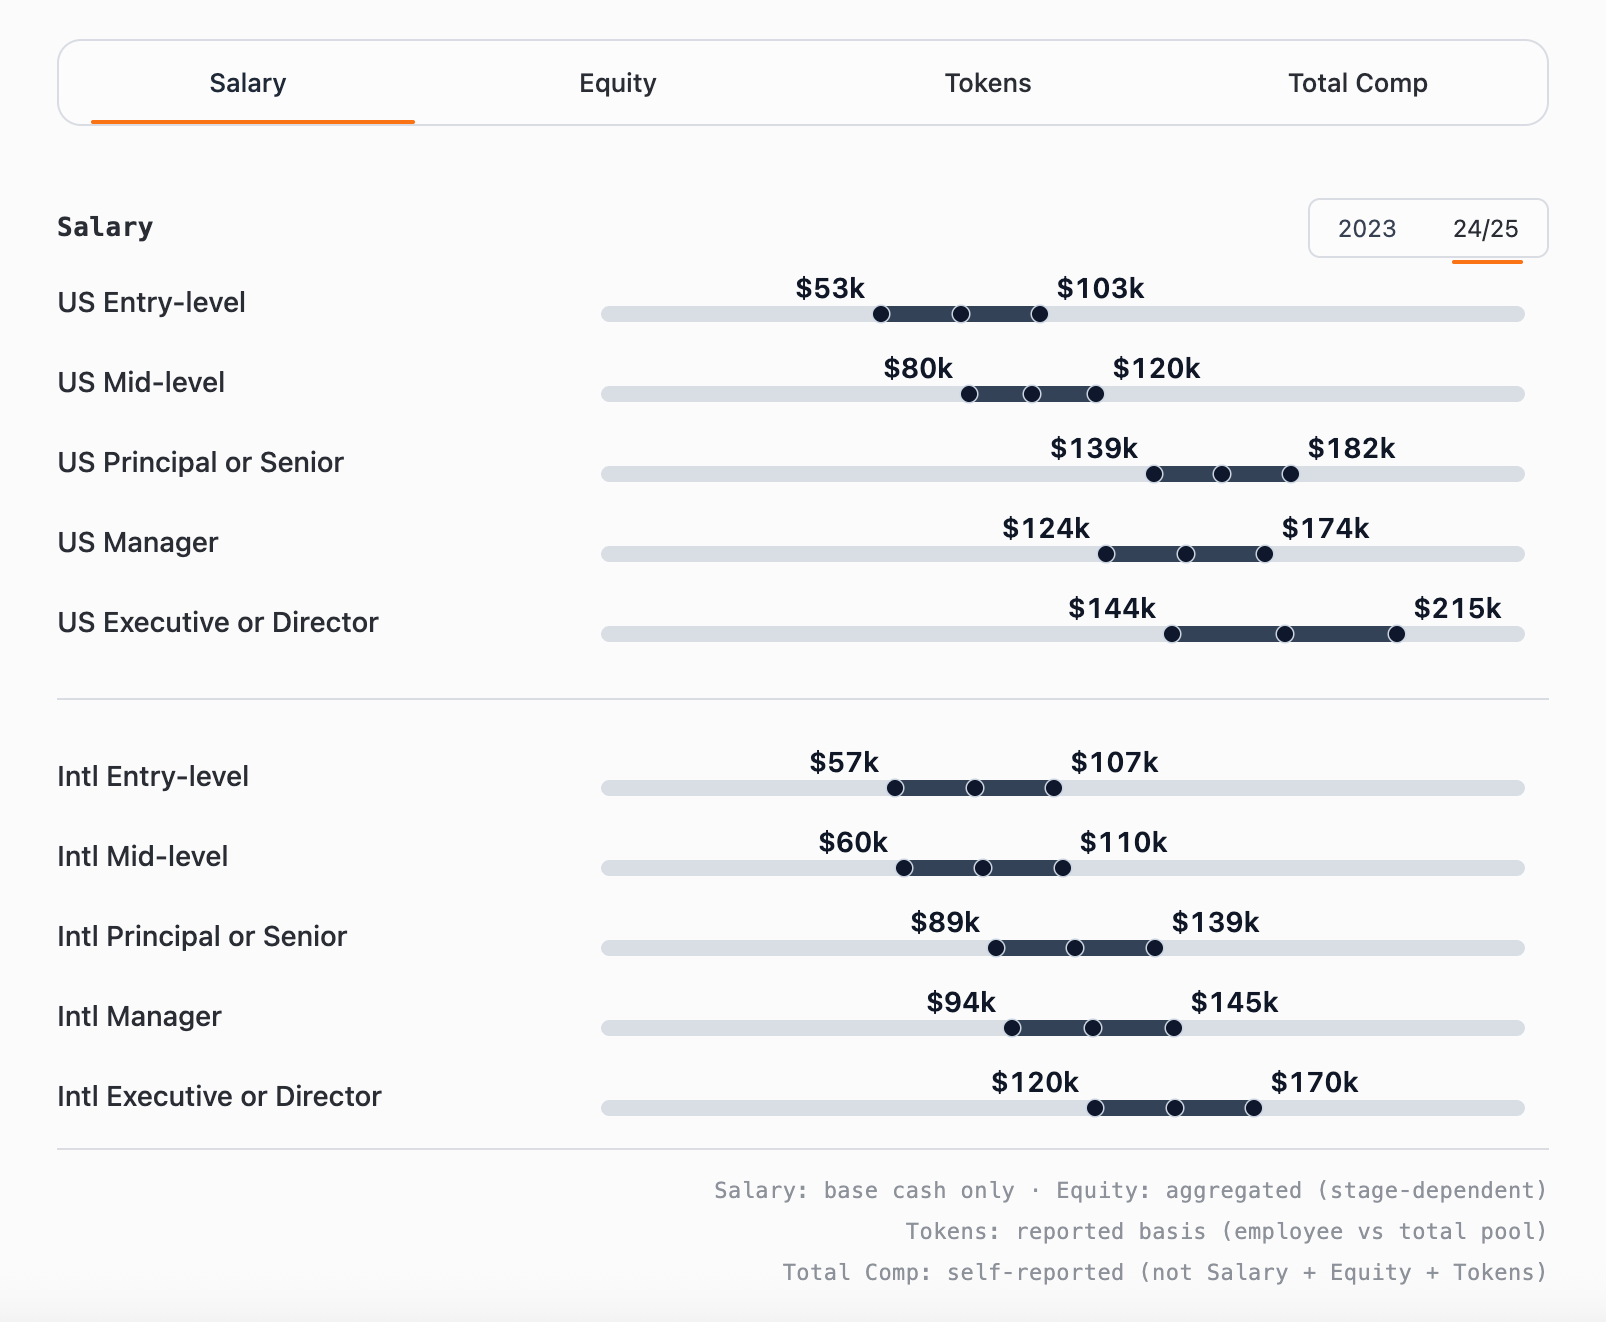Click US Manager median salary dot
The height and width of the screenshot is (1322, 1606).
1186,554
